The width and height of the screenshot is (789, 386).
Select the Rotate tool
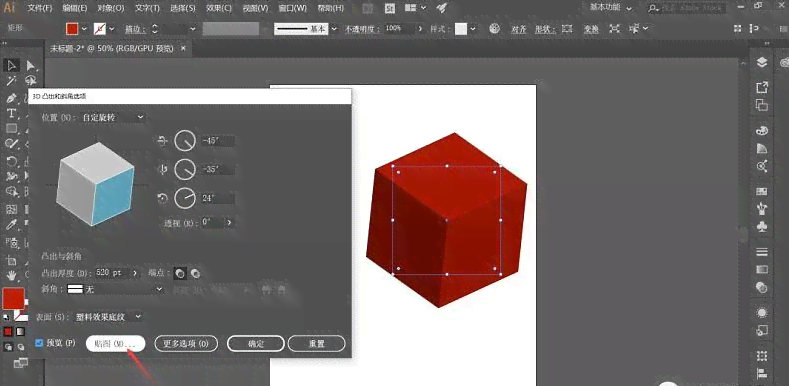coord(12,161)
